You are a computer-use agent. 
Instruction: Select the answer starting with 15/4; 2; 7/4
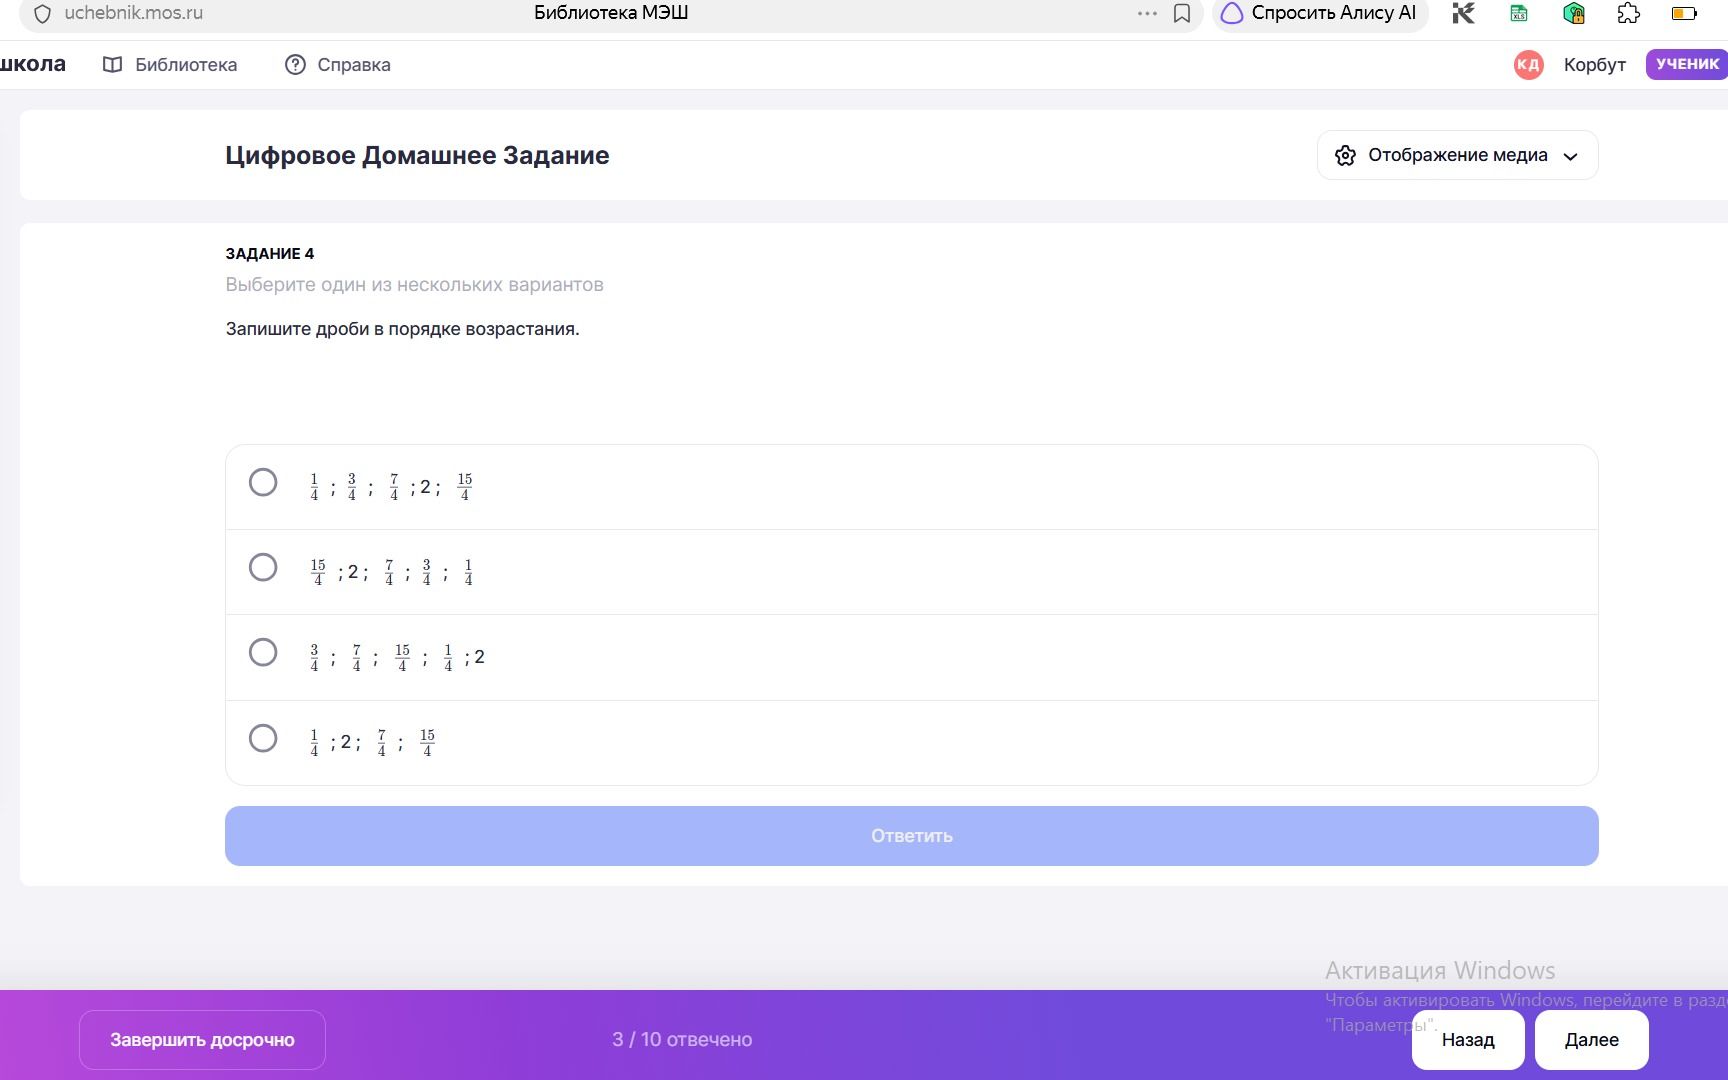(911, 572)
